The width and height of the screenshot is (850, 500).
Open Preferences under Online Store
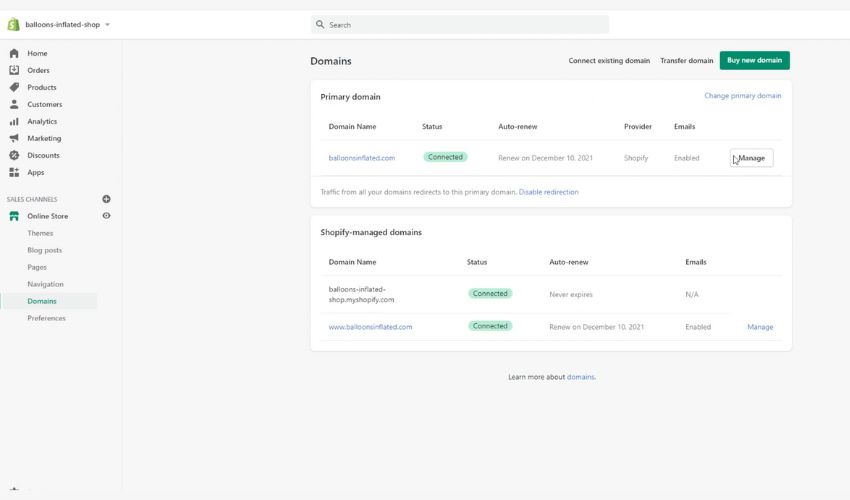pyautogui.click(x=46, y=318)
